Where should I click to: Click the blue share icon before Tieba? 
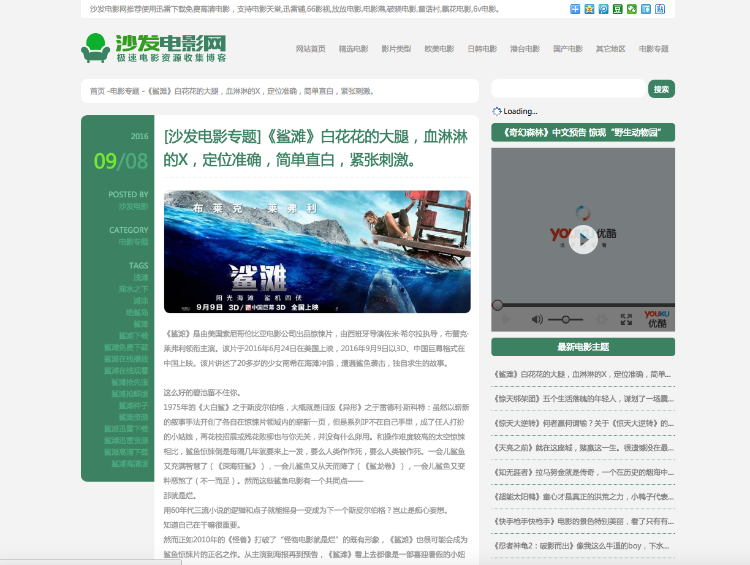[x=646, y=9]
